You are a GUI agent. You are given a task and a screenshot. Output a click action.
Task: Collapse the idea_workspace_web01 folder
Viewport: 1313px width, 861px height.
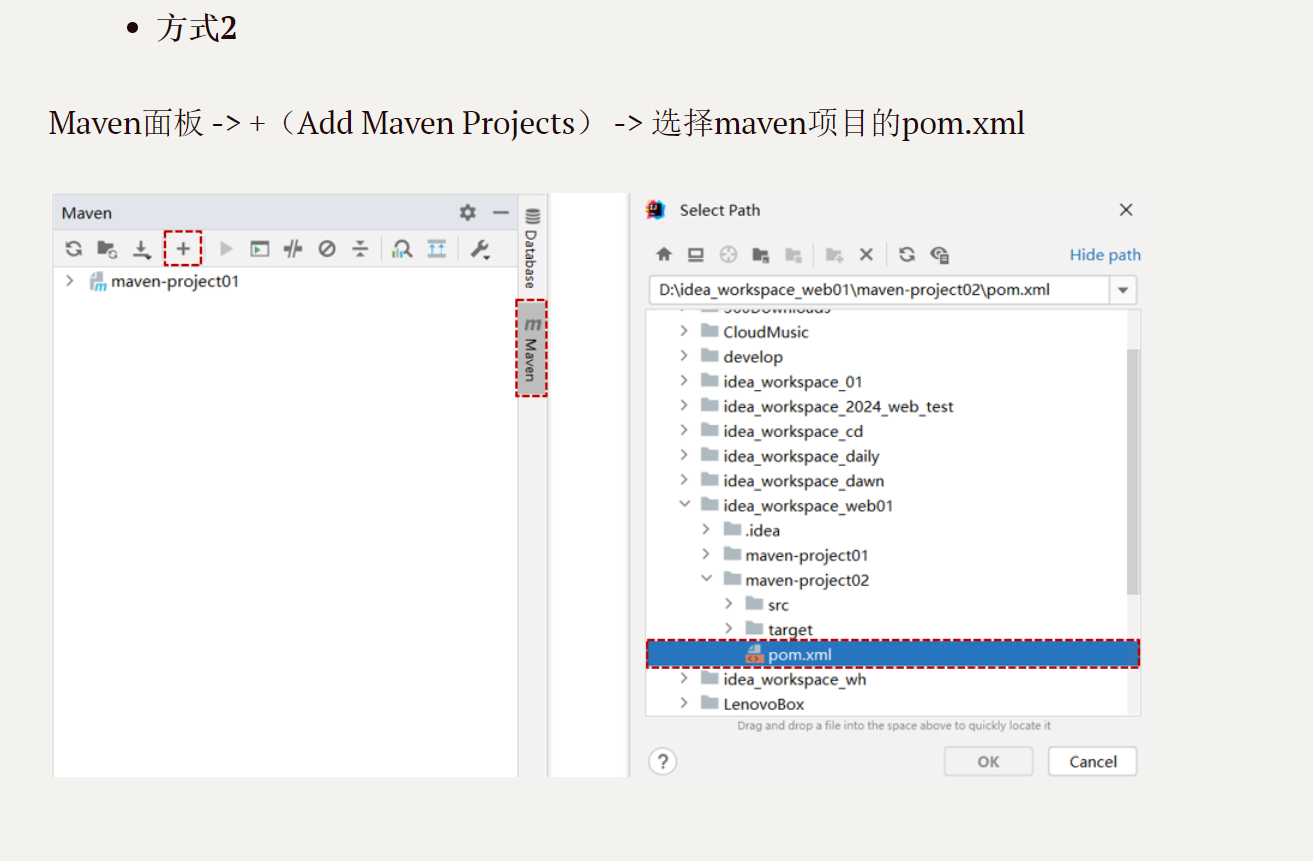pos(684,506)
